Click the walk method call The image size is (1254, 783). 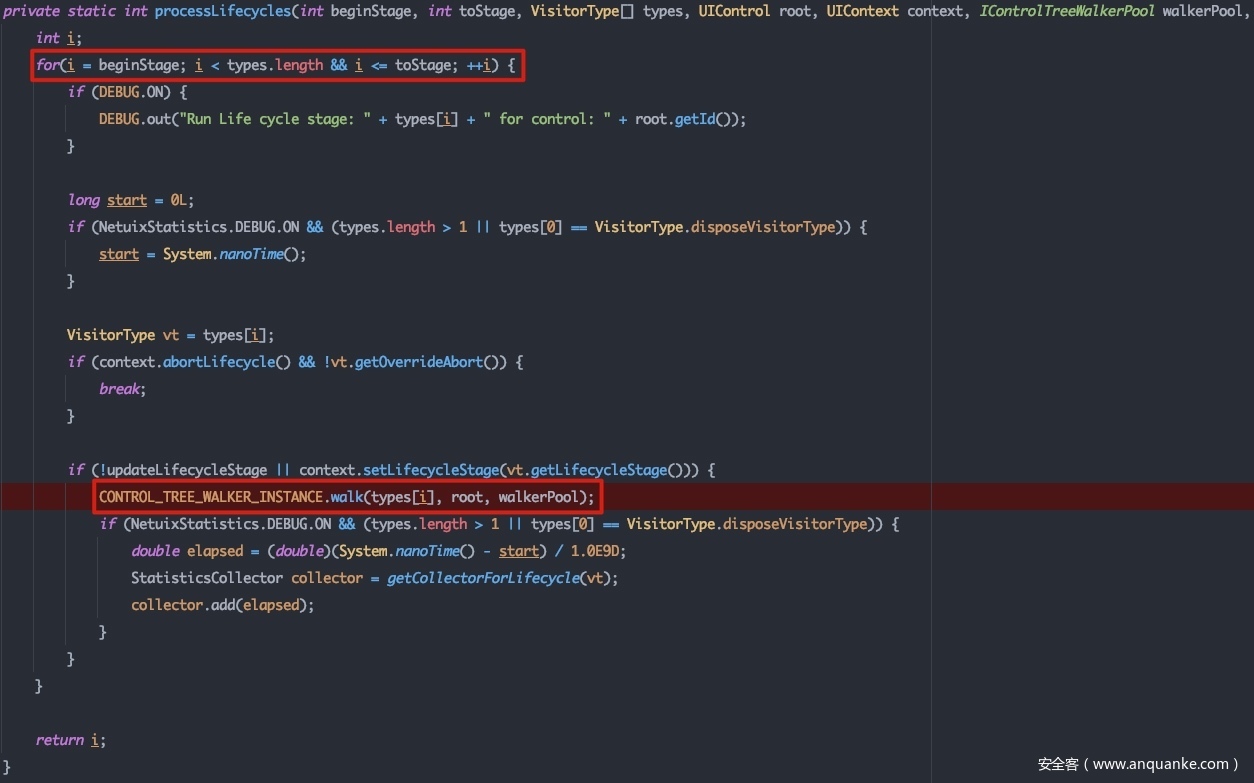346,497
